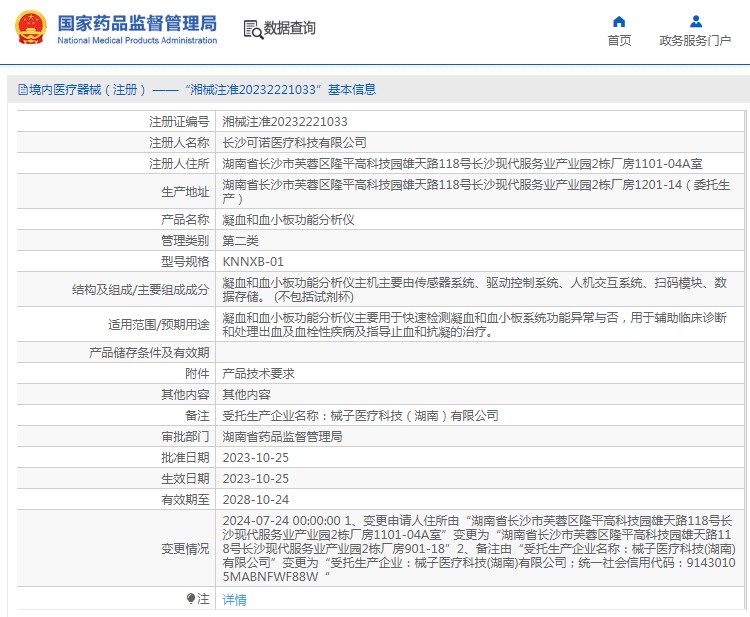Click the 产品储存条件及有效期 label
The width and height of the screenshot is (750, 617).
coord(149,353)
